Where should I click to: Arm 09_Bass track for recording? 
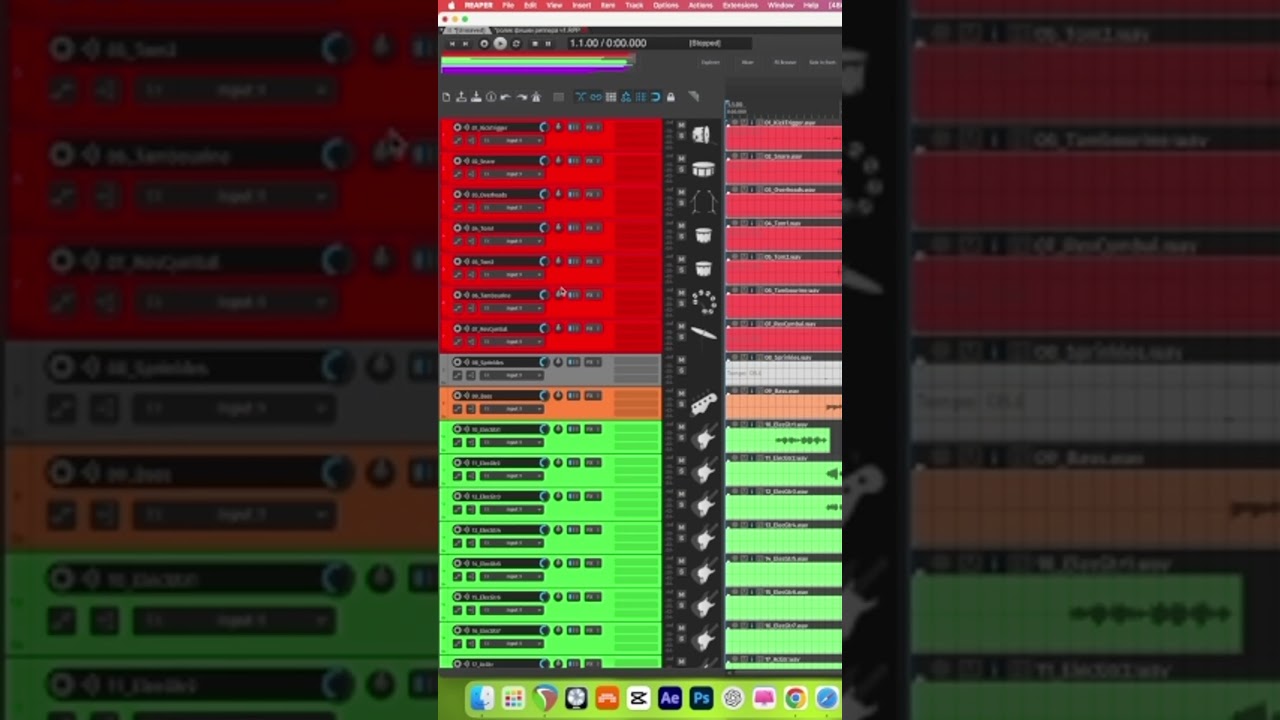point(457,395)
